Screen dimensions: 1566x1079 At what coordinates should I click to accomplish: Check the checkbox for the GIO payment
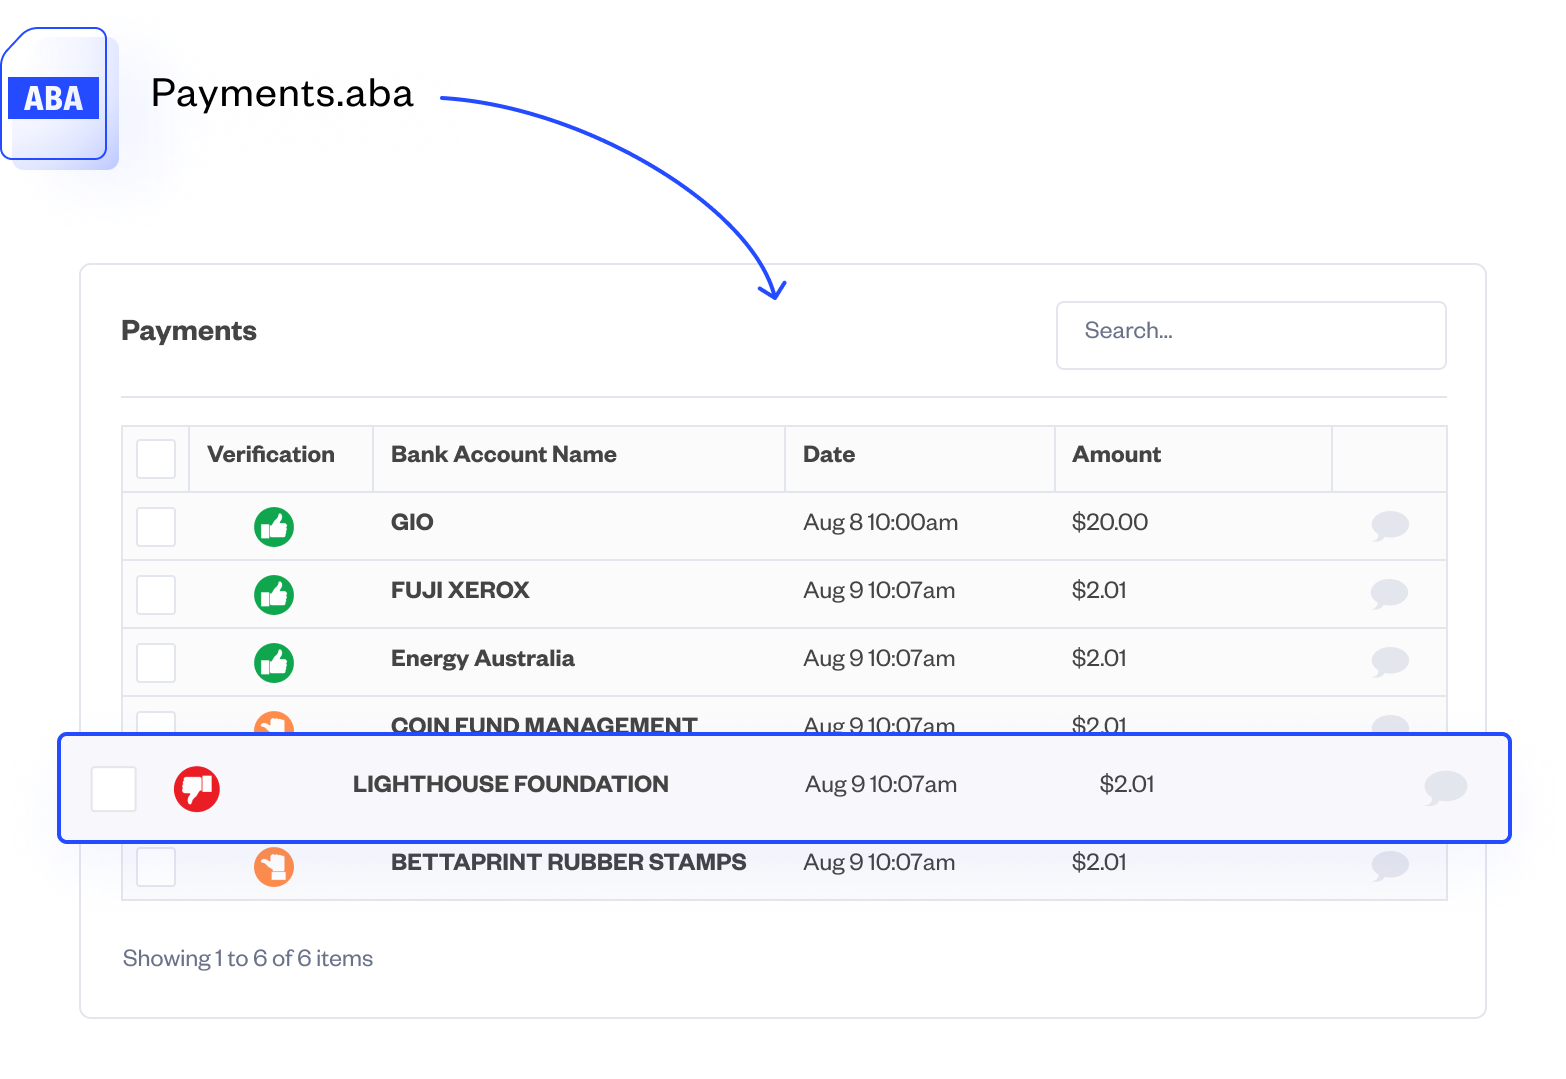point(155,526)
